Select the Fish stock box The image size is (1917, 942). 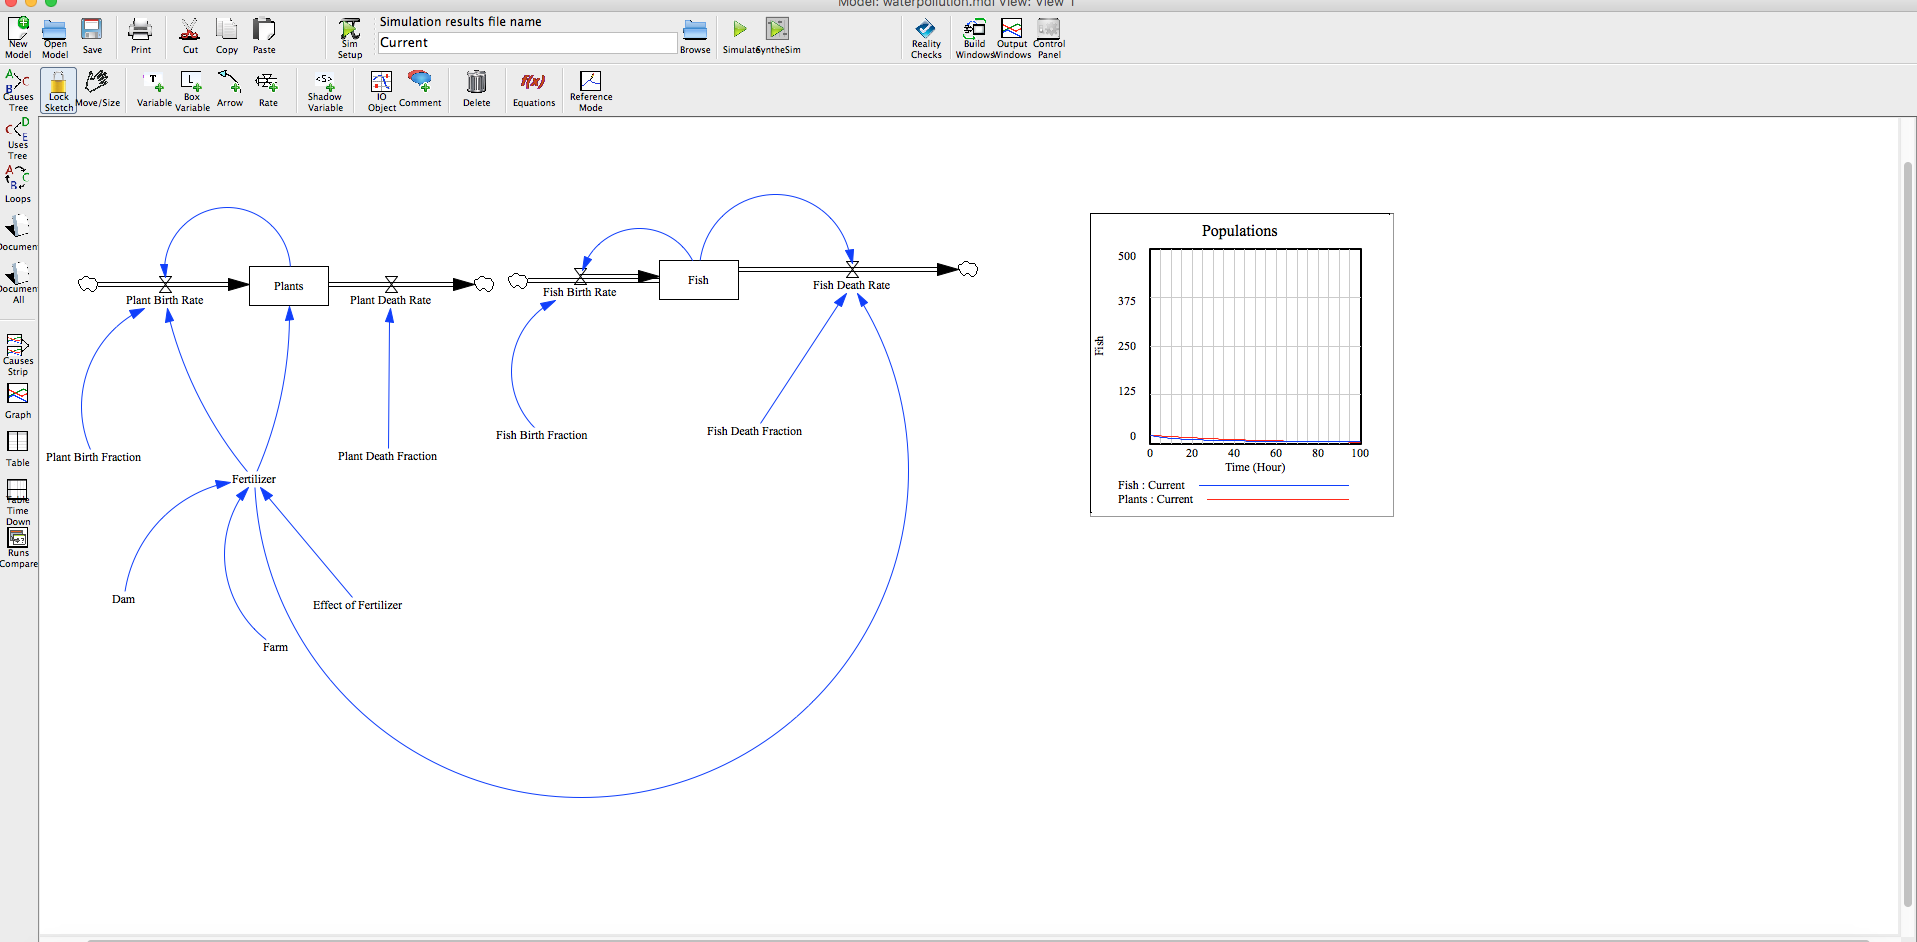[699, 280]
